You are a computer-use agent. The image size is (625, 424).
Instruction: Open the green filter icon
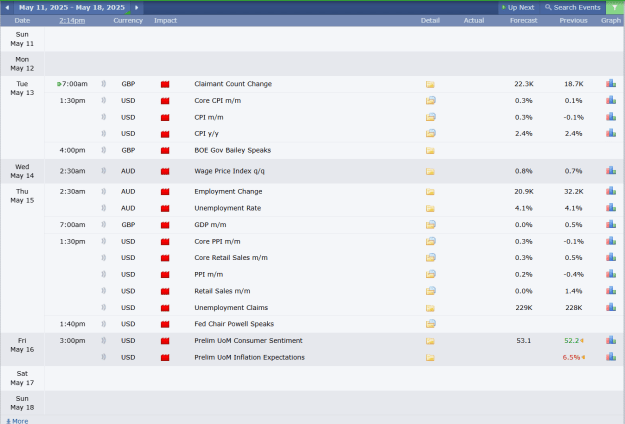[x=615, y=8]
